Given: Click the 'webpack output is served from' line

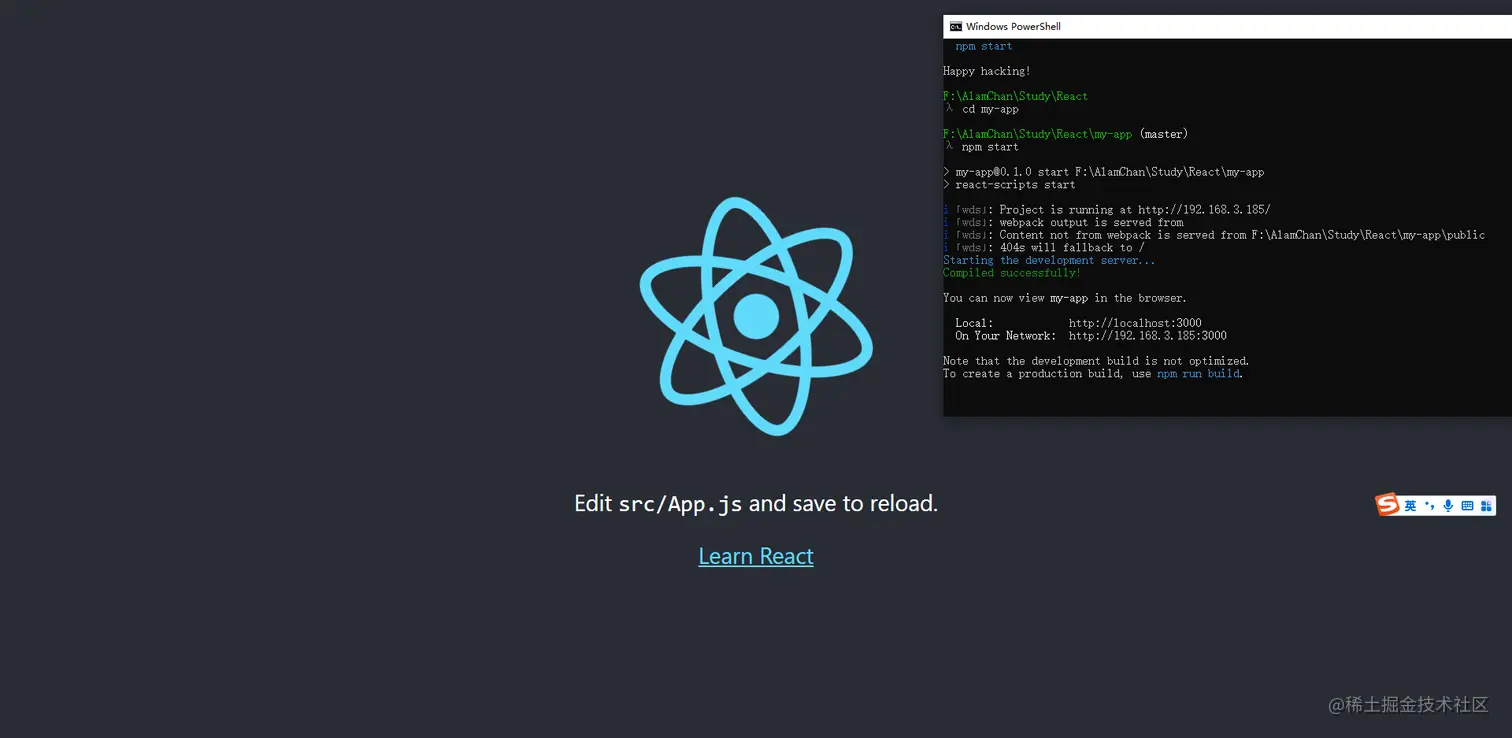Looking at the screenshot, I should 1063,223.
